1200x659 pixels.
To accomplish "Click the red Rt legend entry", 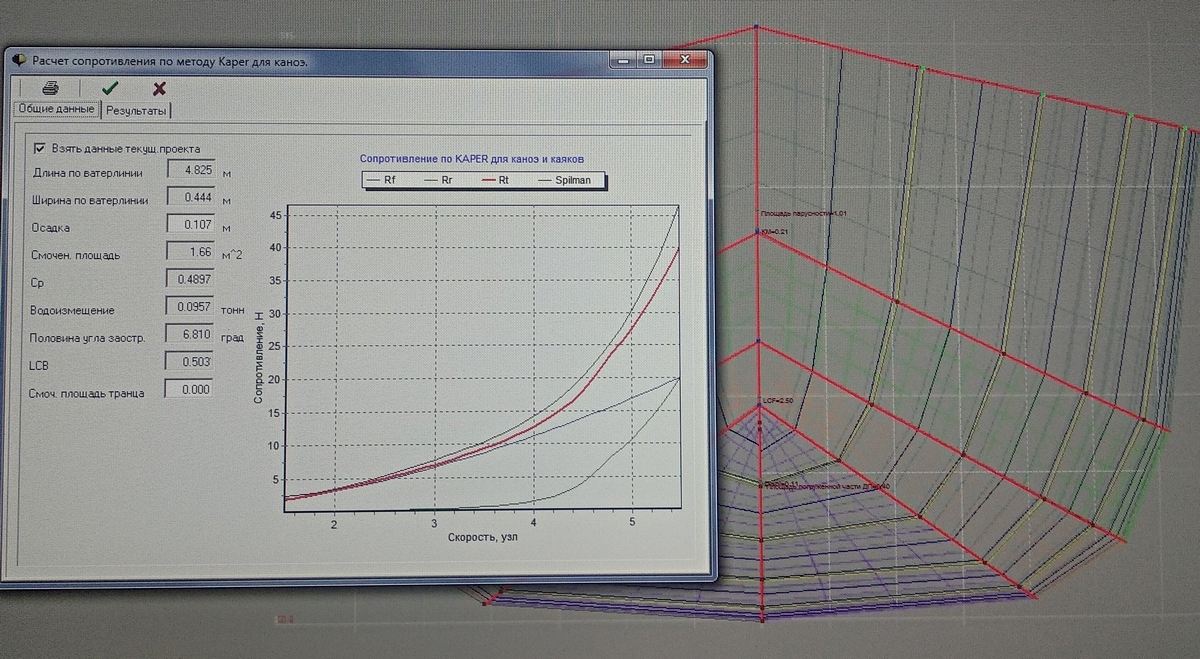I will (494, 181).
